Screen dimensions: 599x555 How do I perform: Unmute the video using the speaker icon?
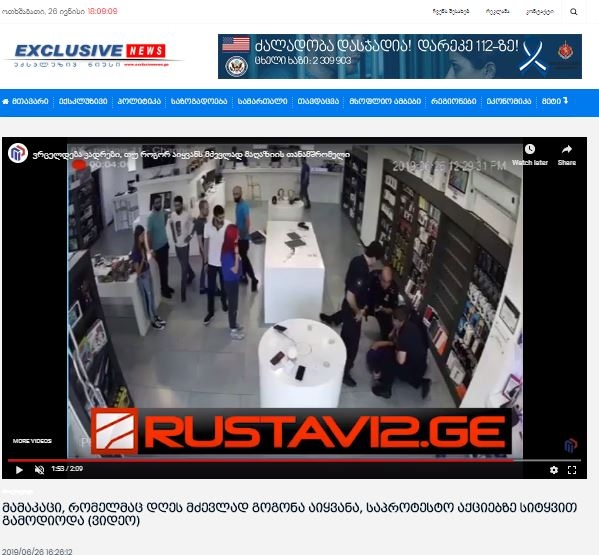point(39,470)
